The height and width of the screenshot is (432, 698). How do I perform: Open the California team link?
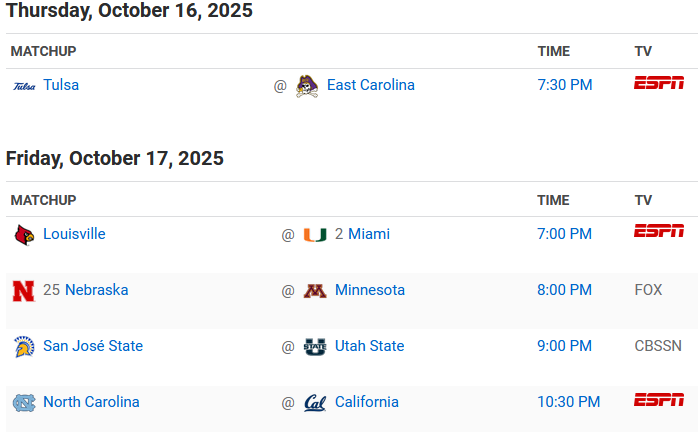click(366, 402)
